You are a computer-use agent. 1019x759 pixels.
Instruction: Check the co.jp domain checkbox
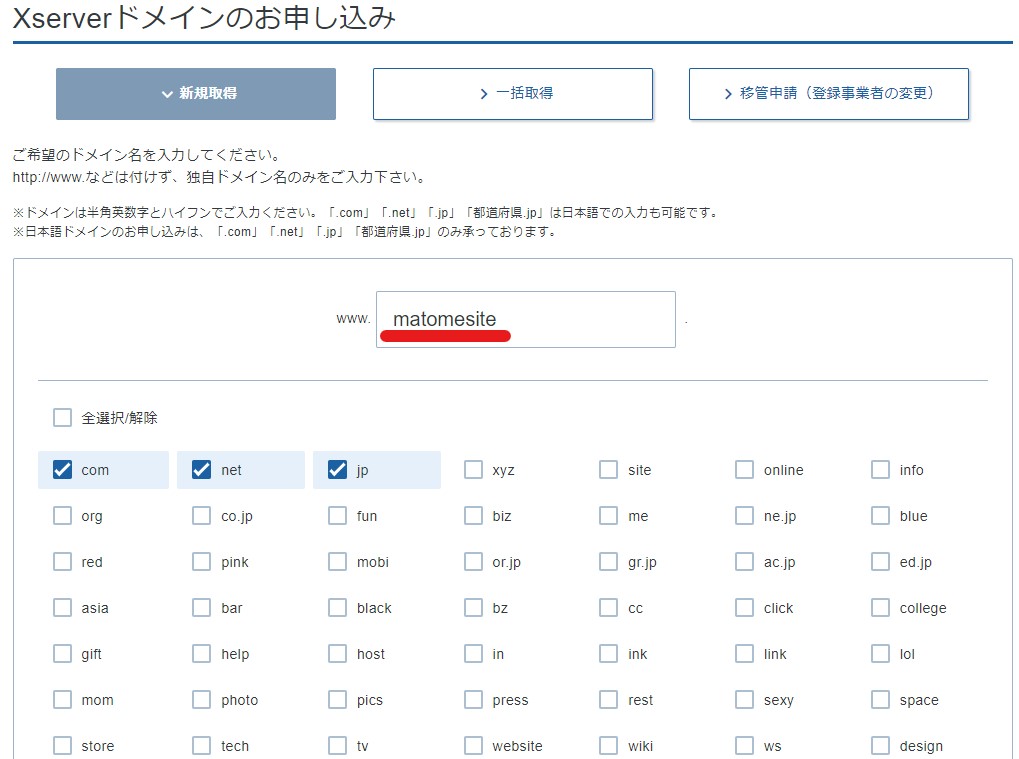point(201,516)
